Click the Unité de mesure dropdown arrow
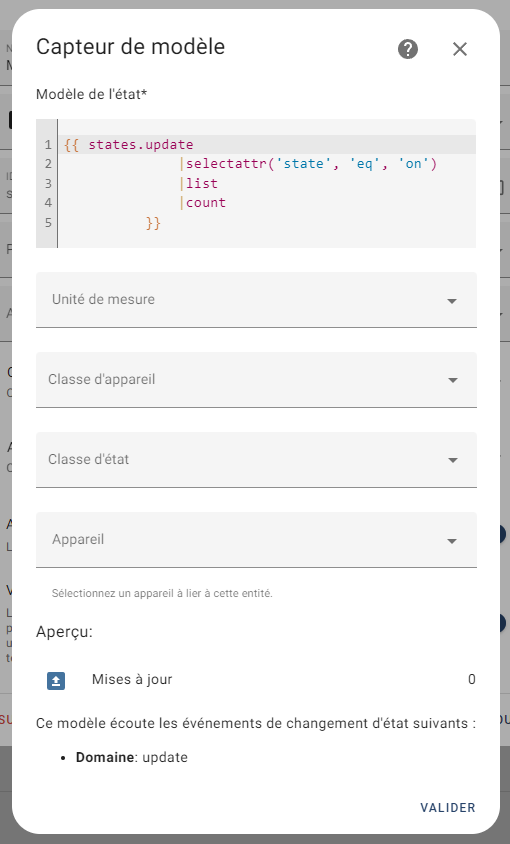The width and height of the screenshot is (510, 844). [x=452, y=301]
